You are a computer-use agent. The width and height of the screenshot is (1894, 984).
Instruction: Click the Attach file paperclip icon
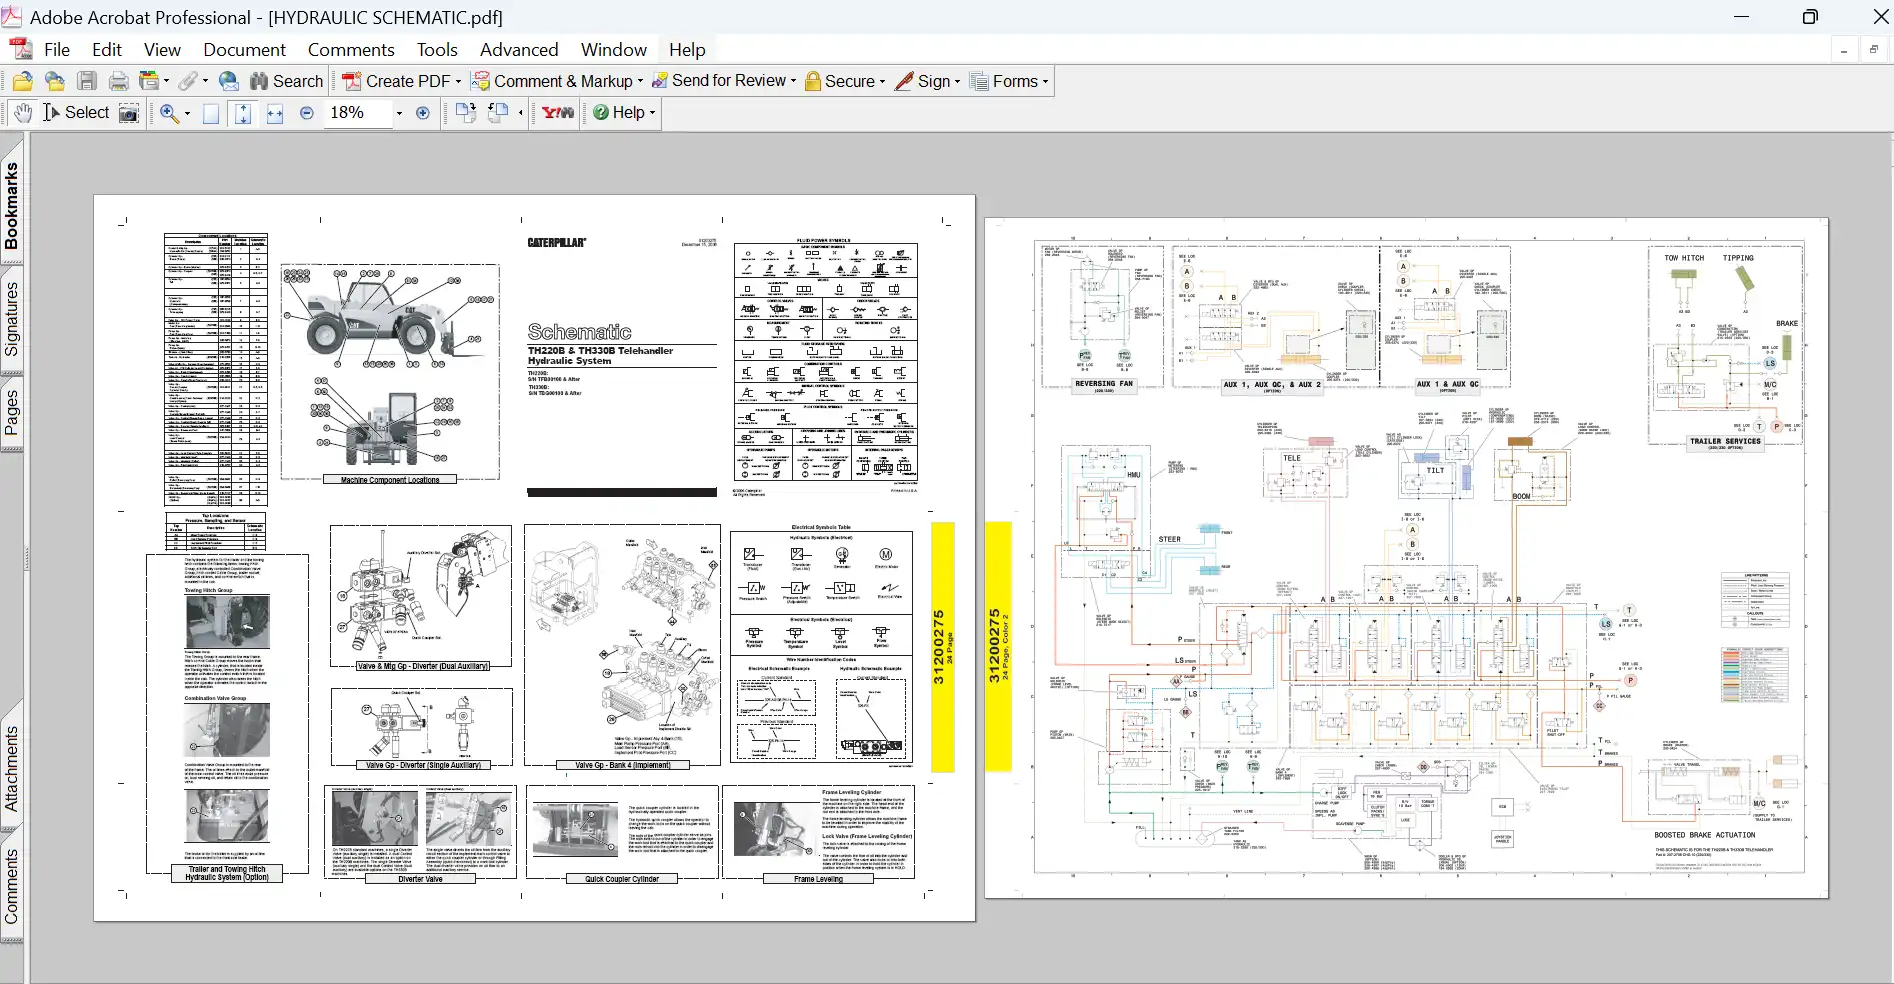(x=187, y=82)
